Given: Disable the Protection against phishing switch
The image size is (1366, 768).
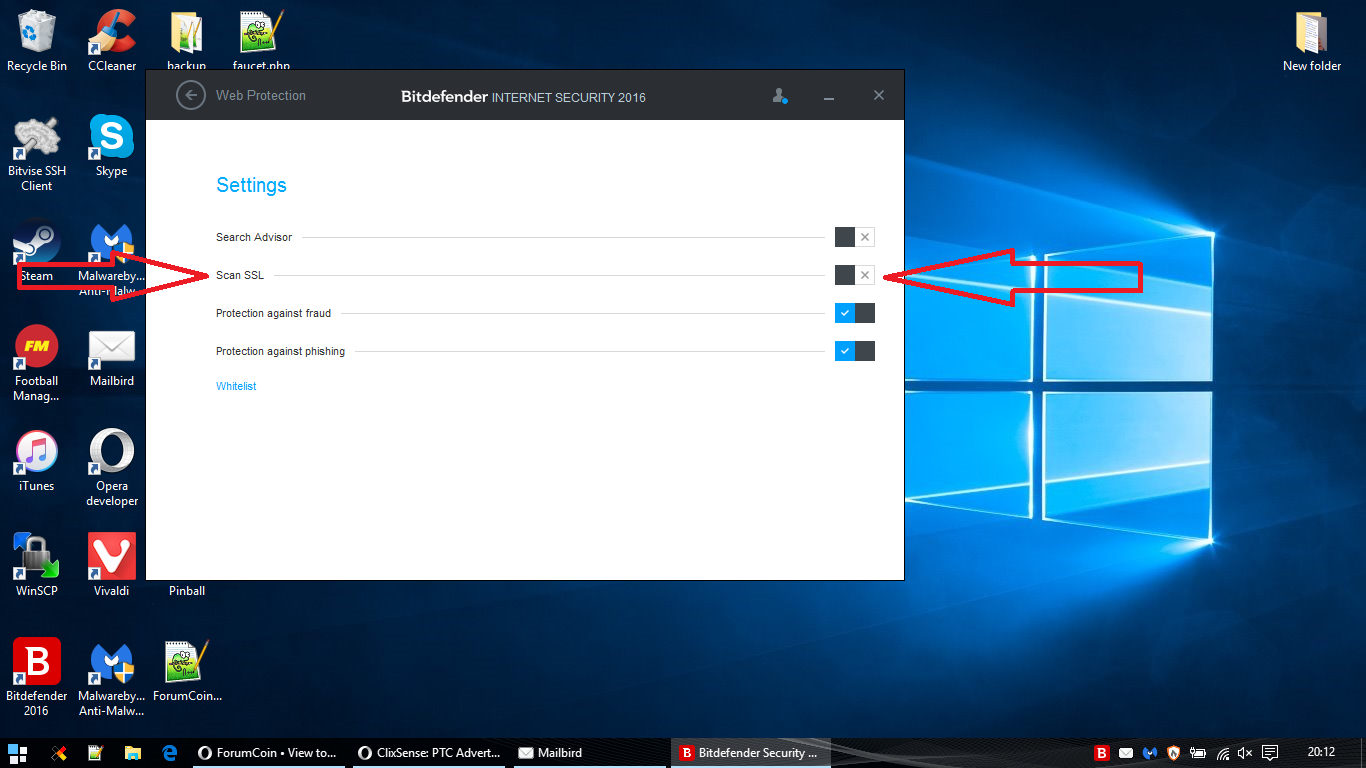Looking at the screenshot, I should point(855,351).
